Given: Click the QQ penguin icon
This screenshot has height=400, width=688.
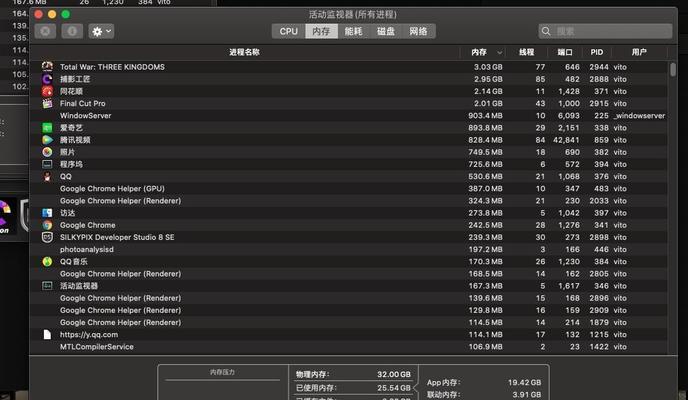Looking at the screenshot, I should [x=47, y=176].
